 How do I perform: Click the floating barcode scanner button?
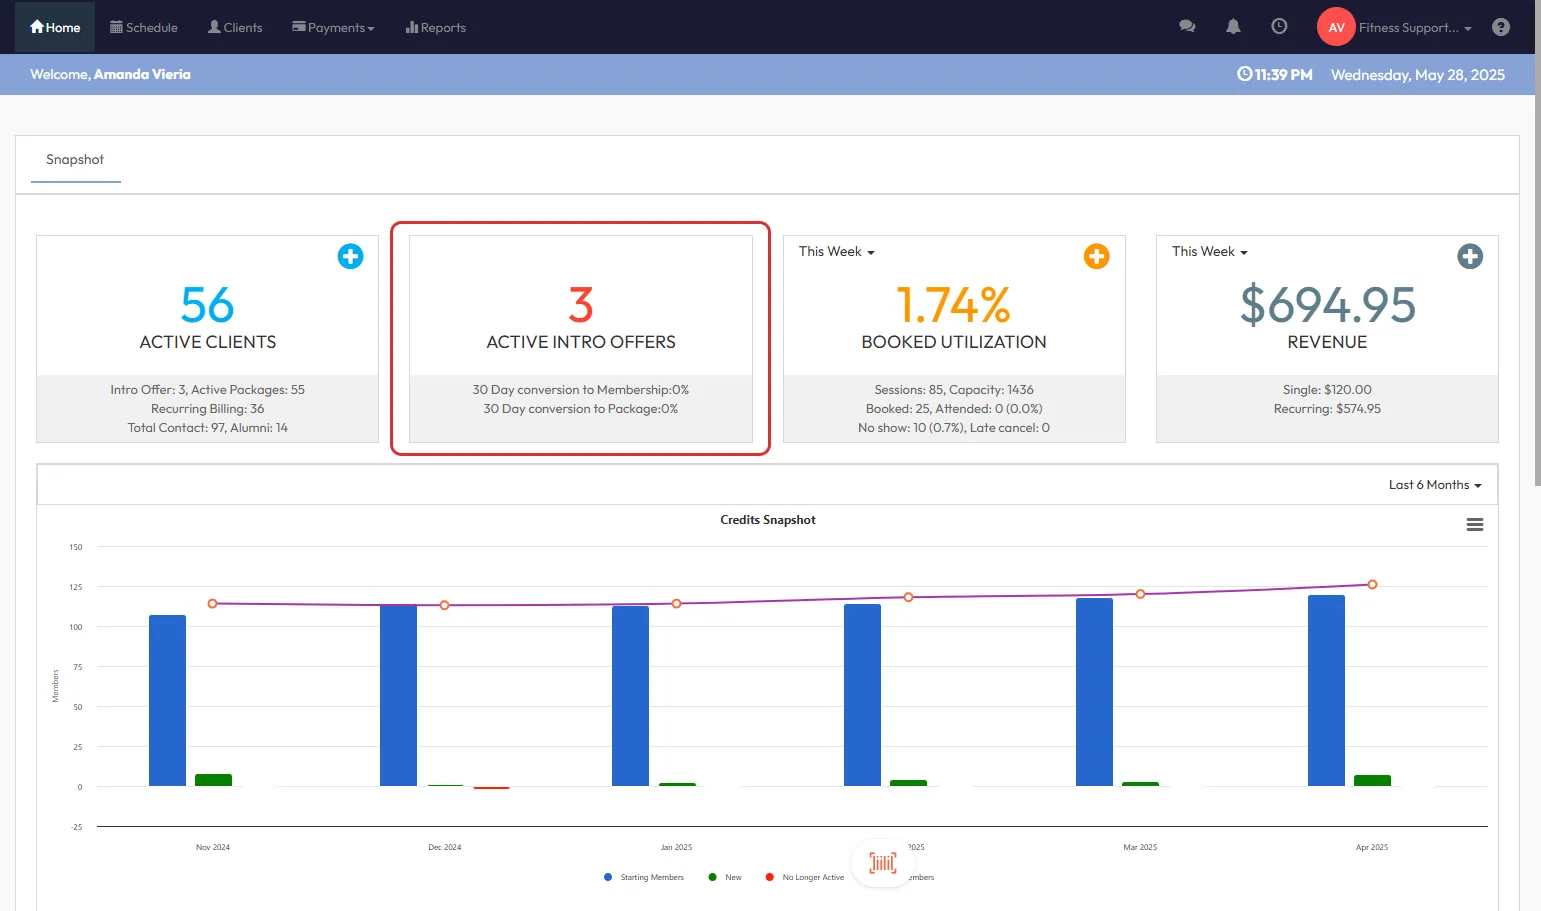click(882, 862)
